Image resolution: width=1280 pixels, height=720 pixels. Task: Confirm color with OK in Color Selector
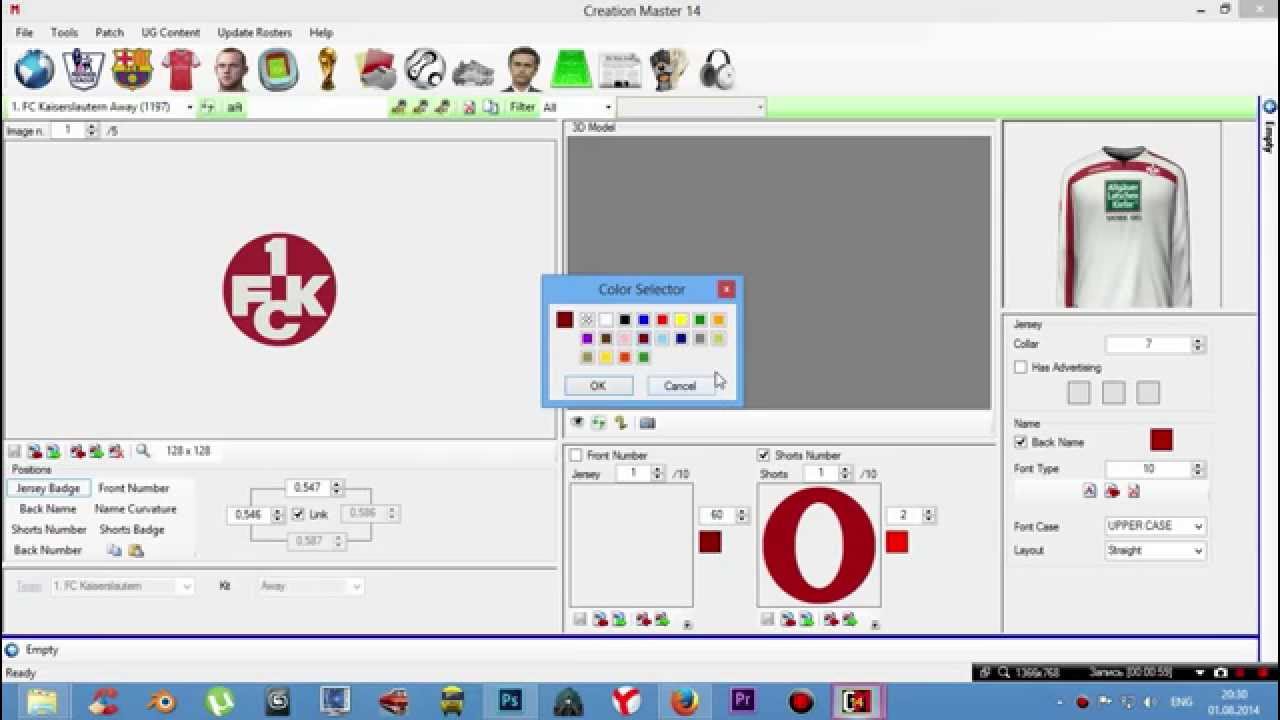pyautogui.click(x=598, y=386)
